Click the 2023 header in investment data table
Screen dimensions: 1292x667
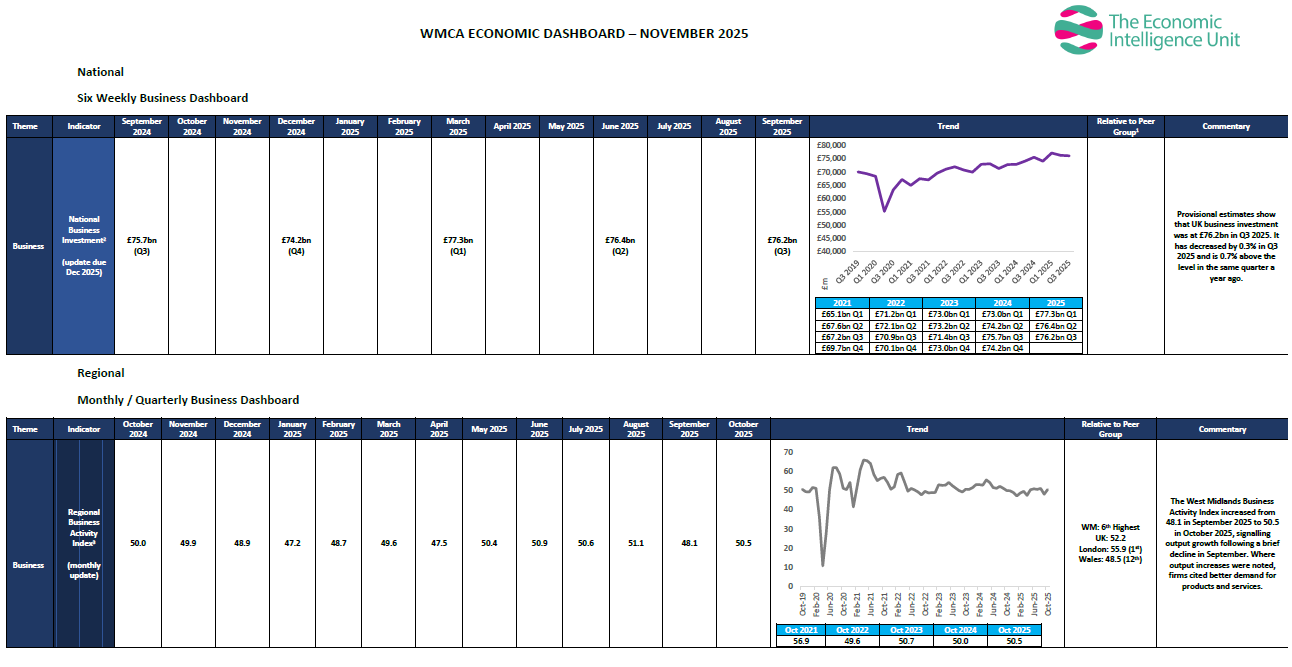[x=948, y=303]
